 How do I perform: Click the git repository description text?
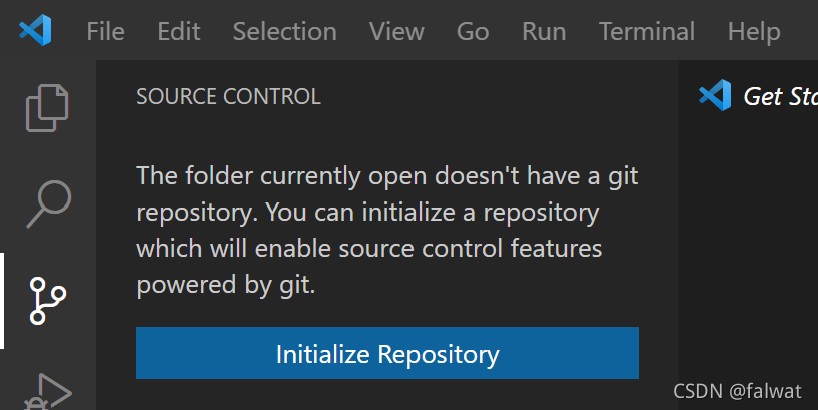click(x=387, y=230)
